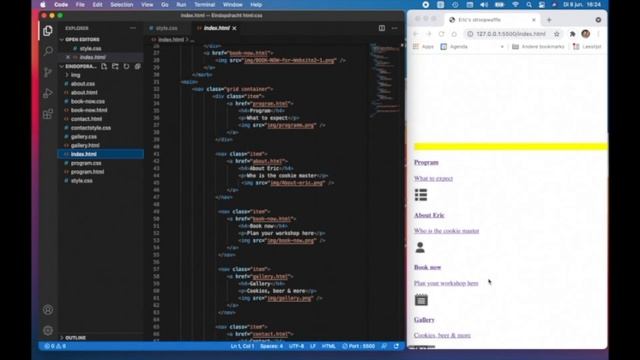Open the Wi-Fi menu in menu bar

point(516,4)
